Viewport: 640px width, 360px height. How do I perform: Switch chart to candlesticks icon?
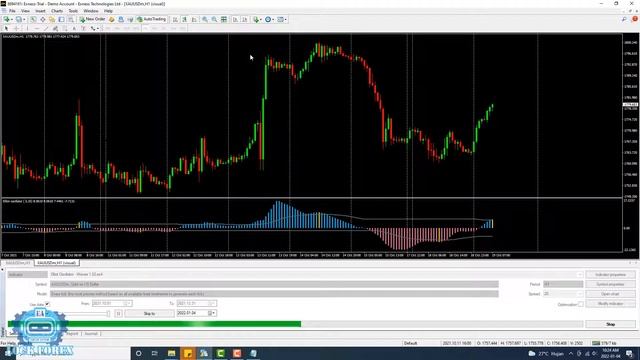click(184, 19)
